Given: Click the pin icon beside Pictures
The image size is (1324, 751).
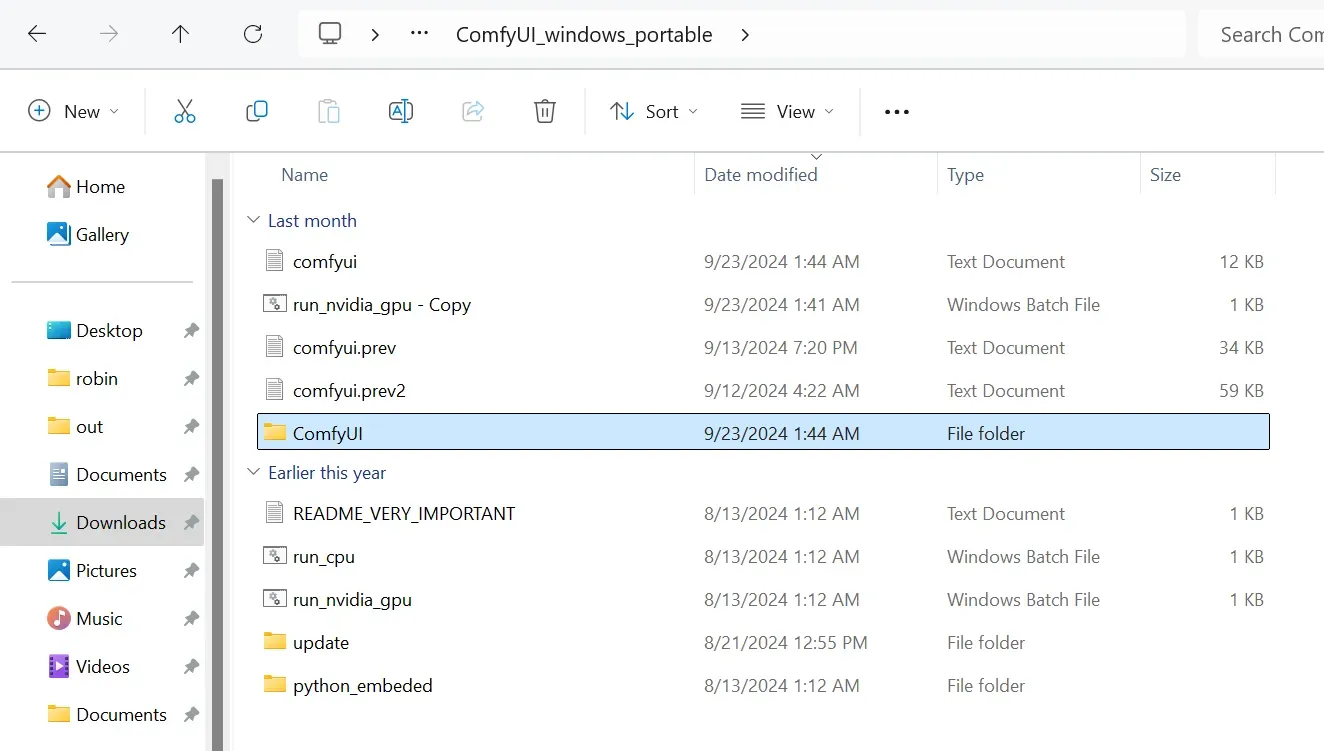Looking at the screenshot, I should [x=190, y=571].
